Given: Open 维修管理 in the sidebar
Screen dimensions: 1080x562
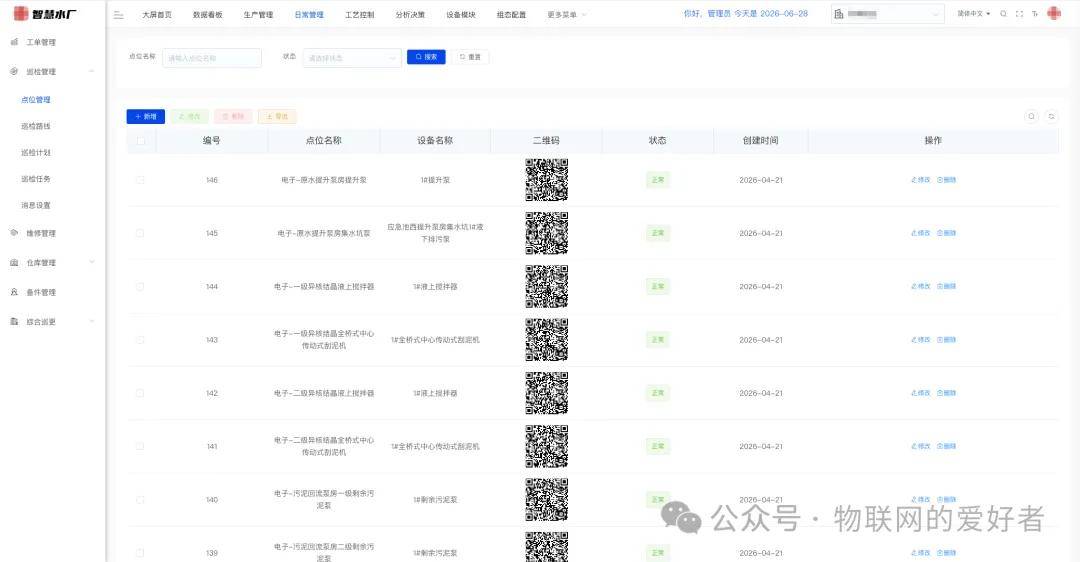Looking at the screenshot, I should [41, 233].
